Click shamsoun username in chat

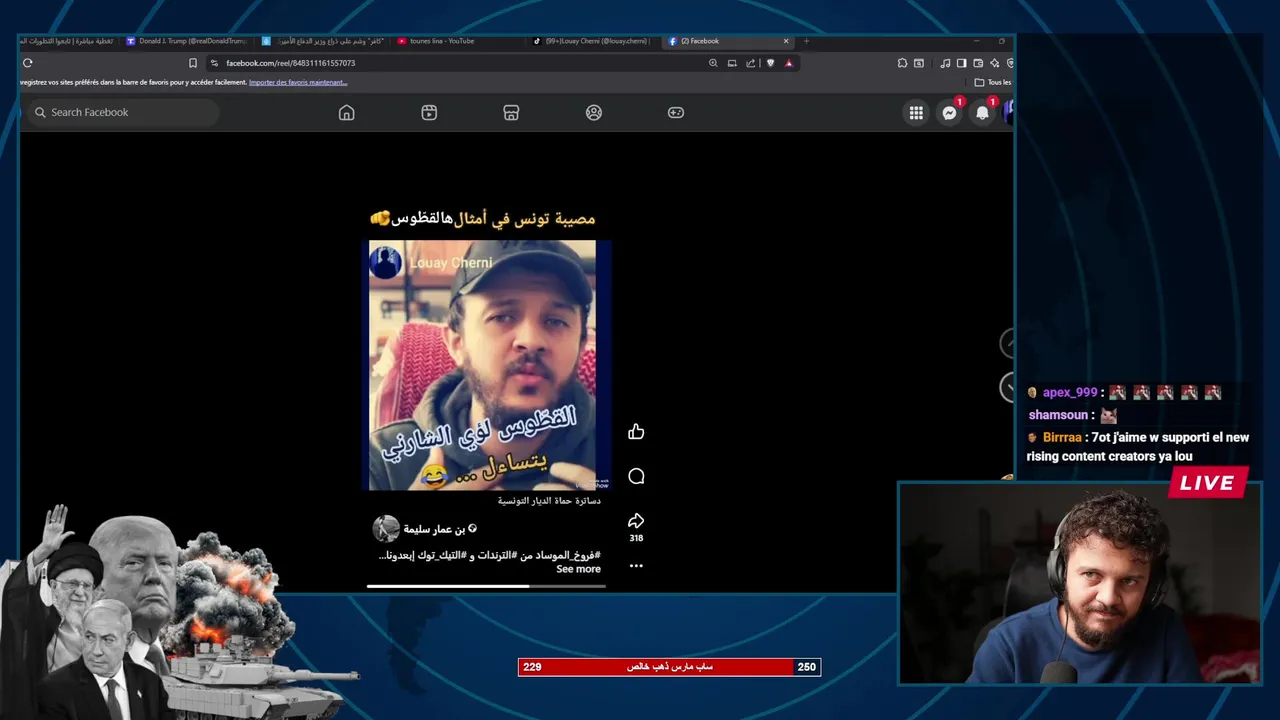[x=1058, y=415]
